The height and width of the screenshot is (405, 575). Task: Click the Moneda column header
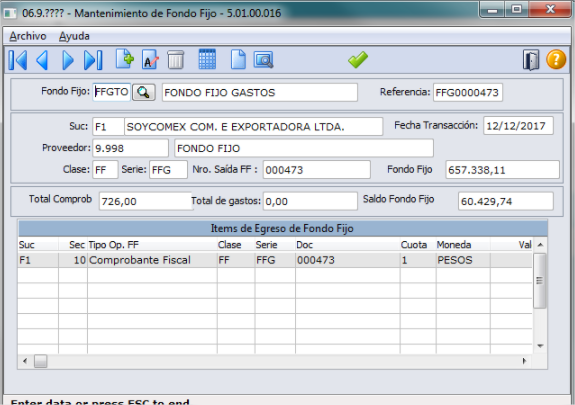tap(463, 245)
